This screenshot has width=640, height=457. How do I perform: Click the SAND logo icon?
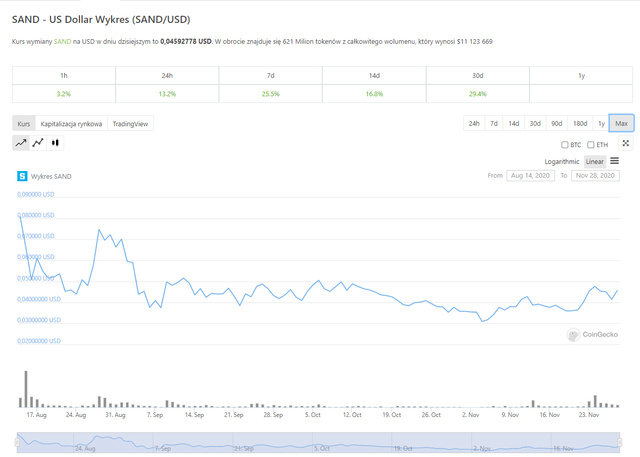tap(22, 176)
